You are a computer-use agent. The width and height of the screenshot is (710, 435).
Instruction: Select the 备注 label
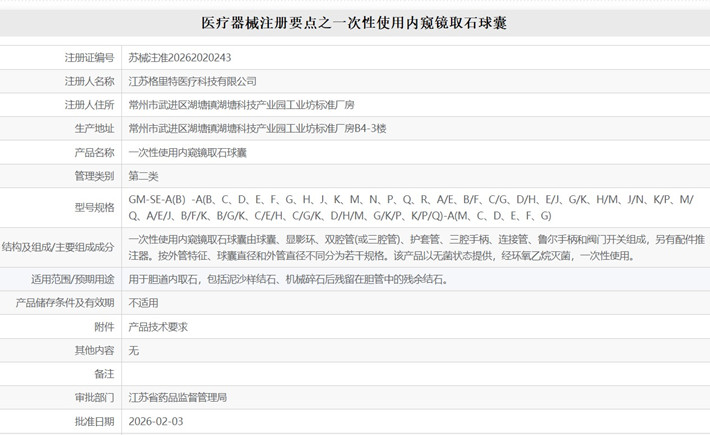point(104,374)
